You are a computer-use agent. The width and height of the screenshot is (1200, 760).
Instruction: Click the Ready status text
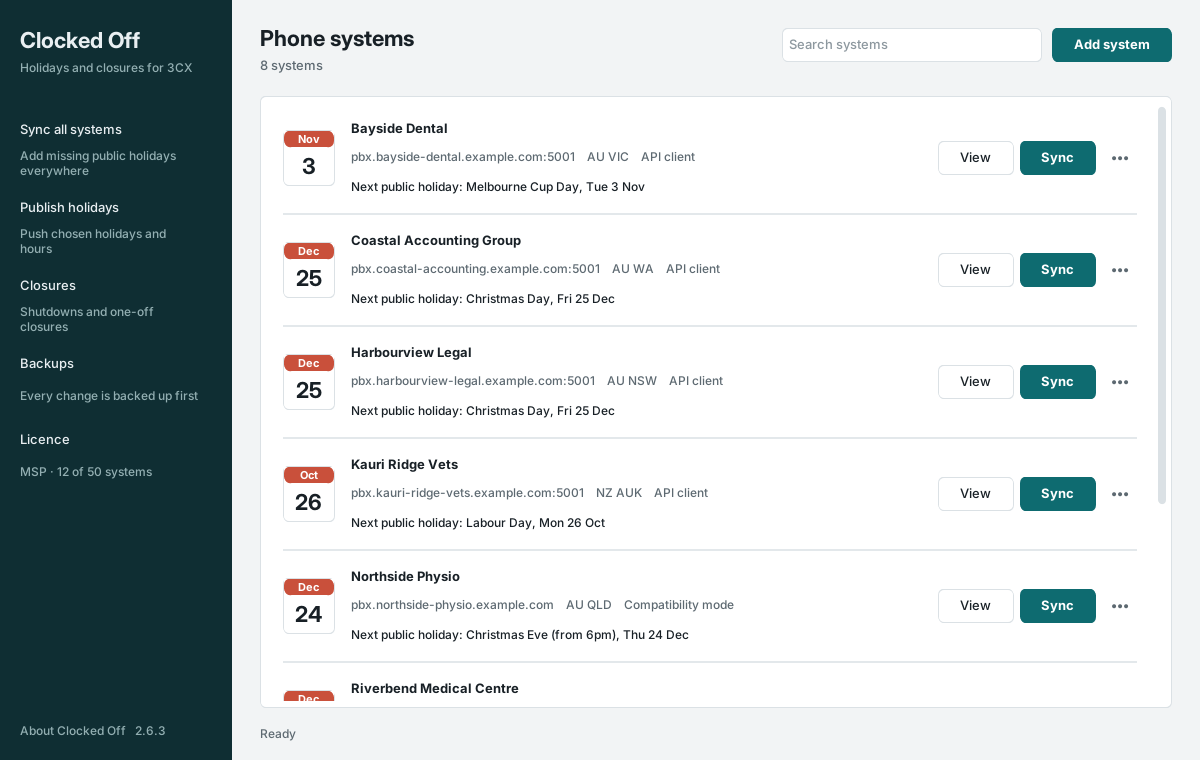tap(278, 734)
